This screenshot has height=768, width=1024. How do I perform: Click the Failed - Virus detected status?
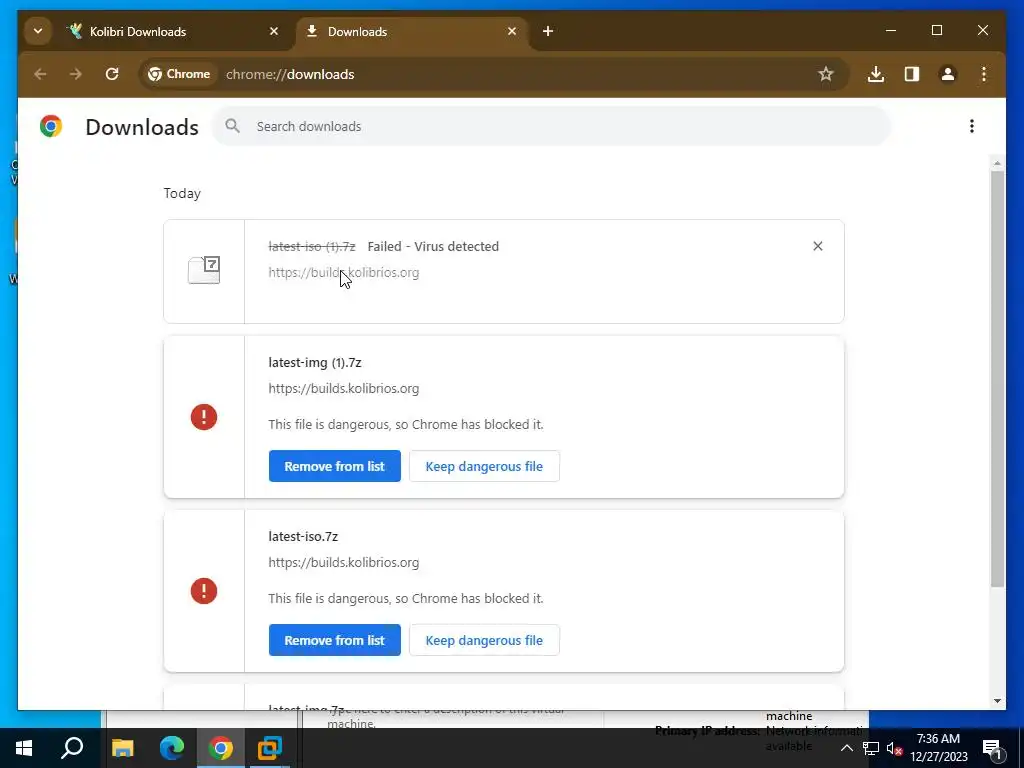click(x=433, y=246)
